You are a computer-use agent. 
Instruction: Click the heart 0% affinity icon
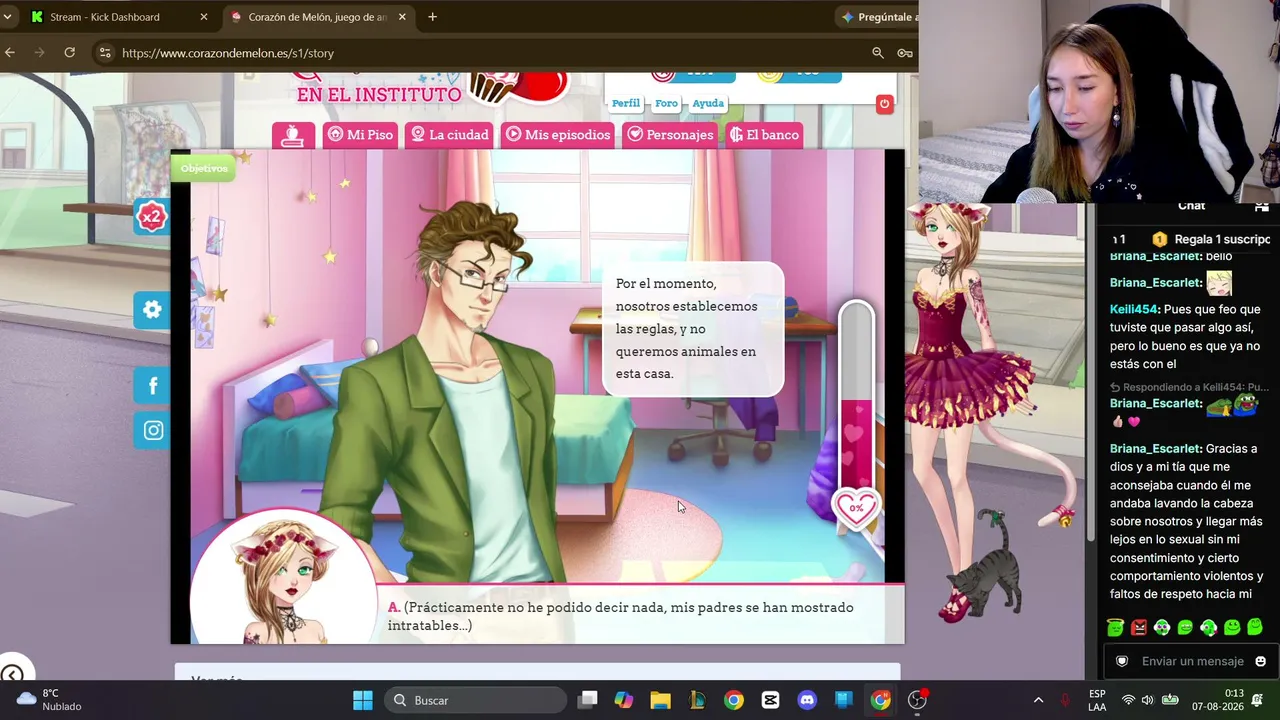click(856, 508)
